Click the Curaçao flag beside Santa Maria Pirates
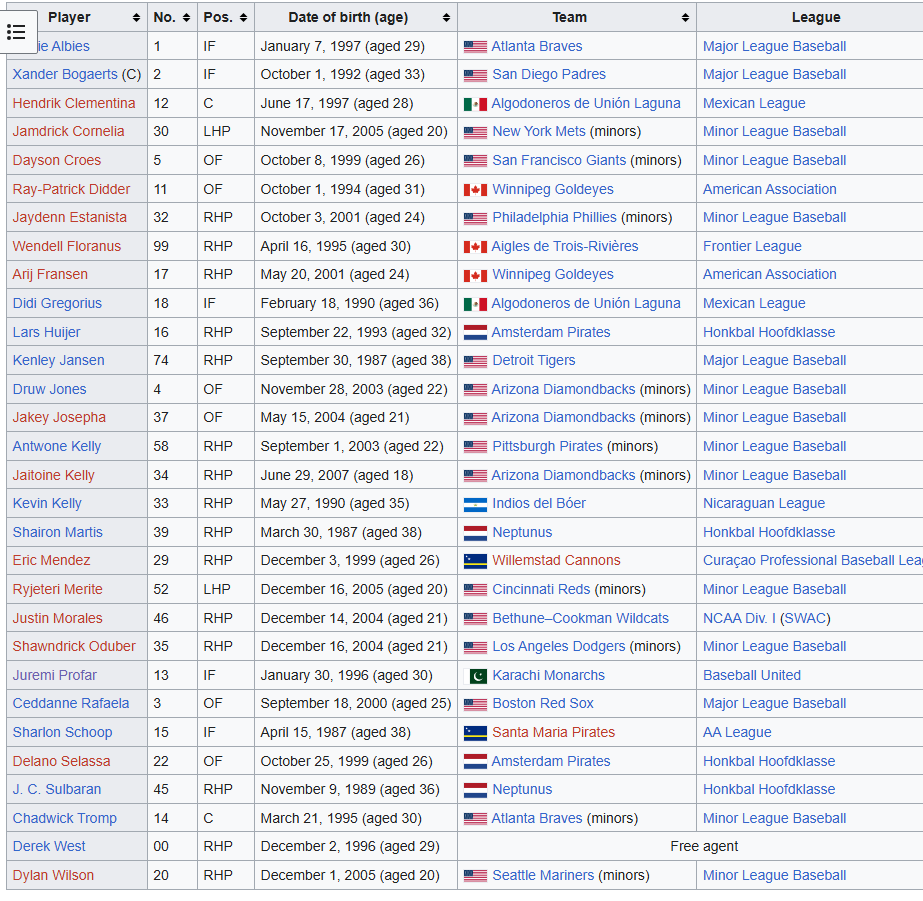The image size is (923, 901). coord(475,733)
